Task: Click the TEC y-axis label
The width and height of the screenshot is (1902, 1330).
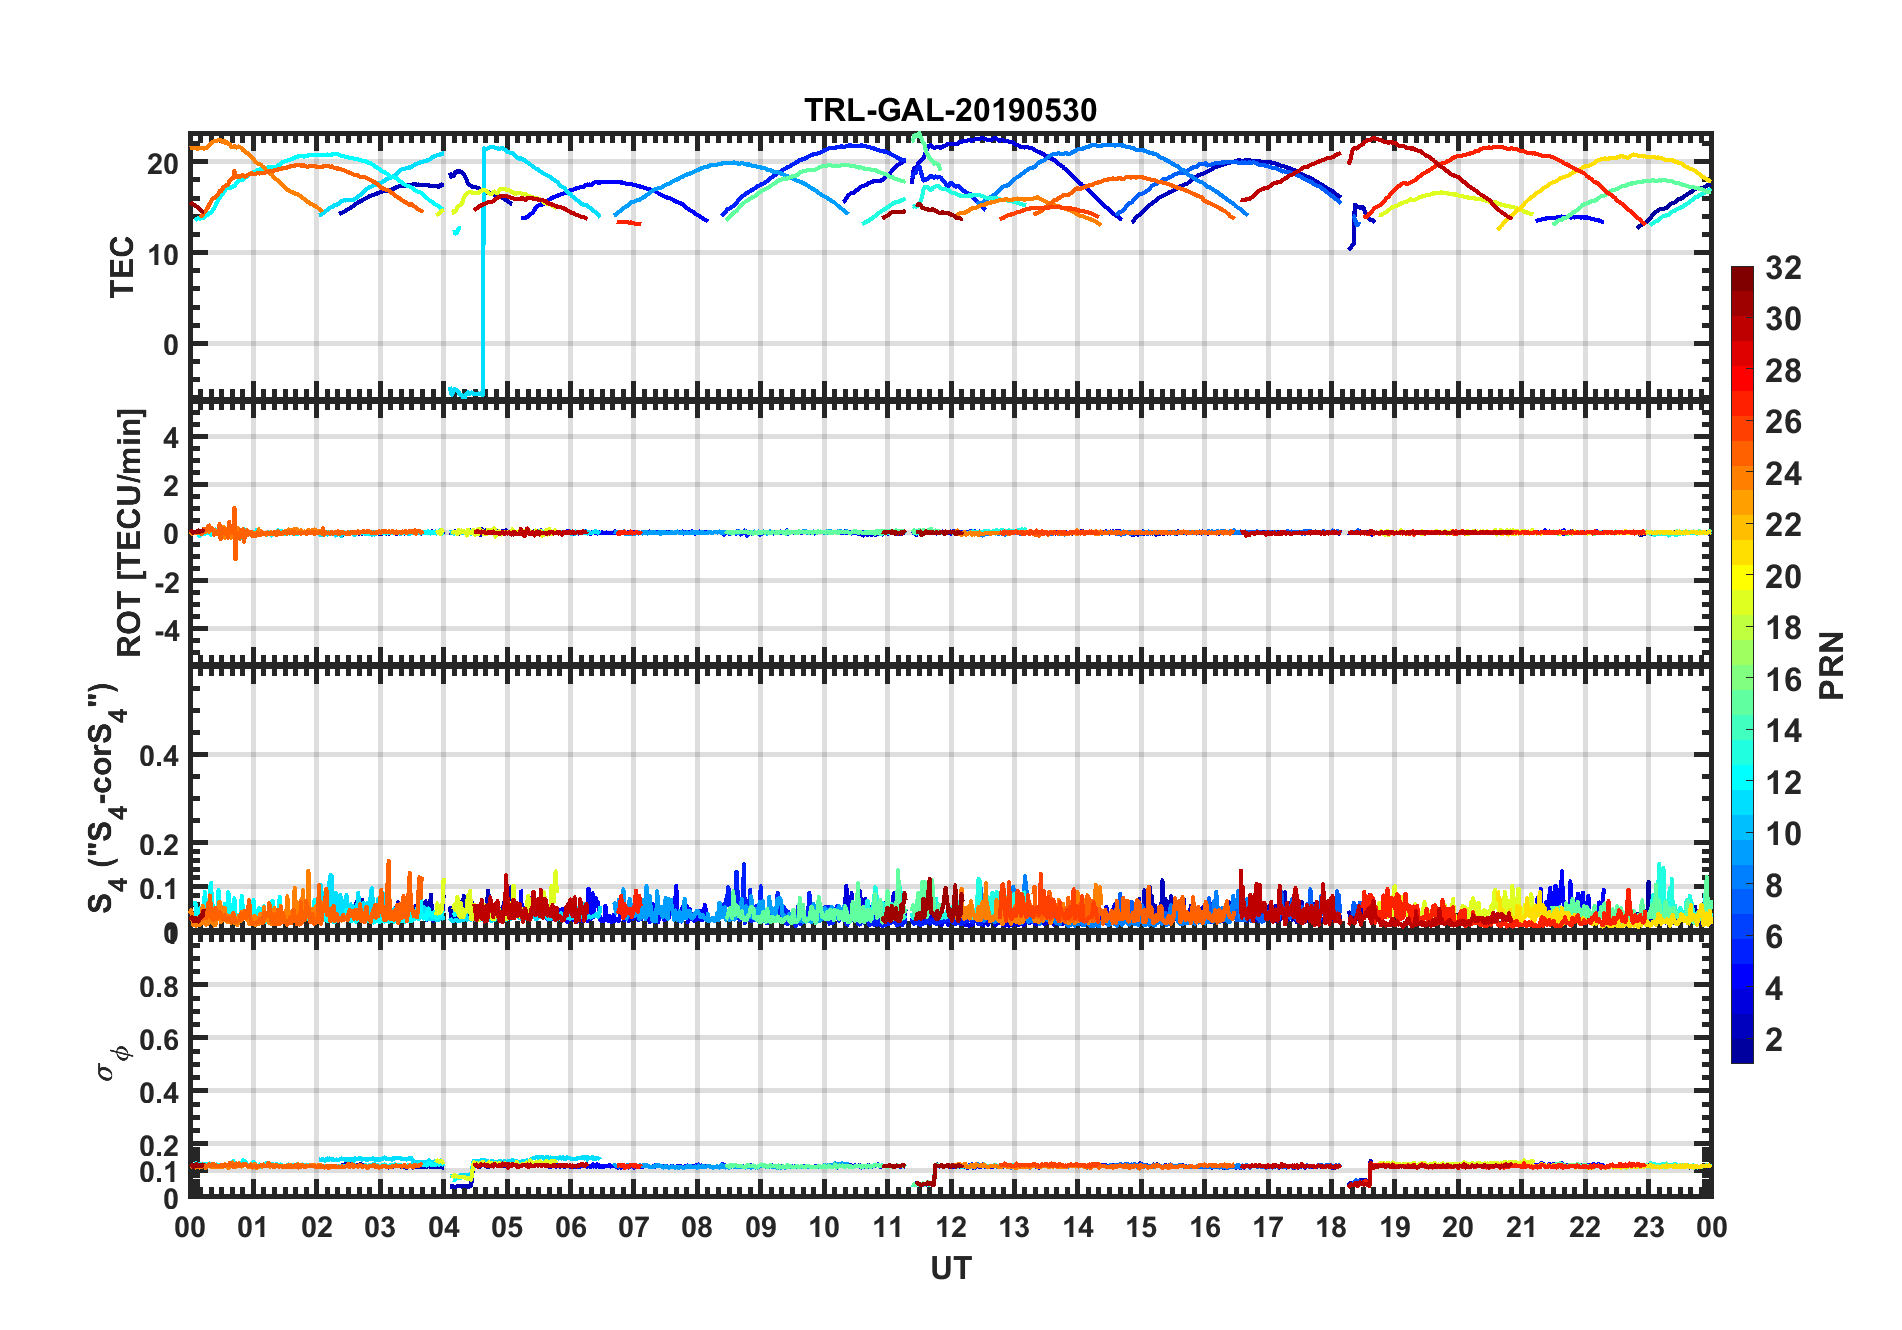Action: tap(122, 267)
